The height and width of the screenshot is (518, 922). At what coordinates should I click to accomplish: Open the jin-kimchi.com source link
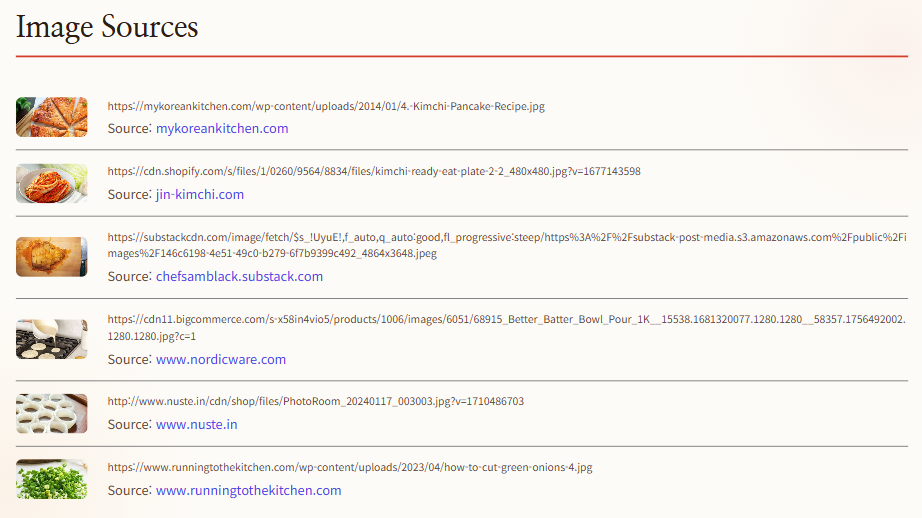(x=199, y=195)
